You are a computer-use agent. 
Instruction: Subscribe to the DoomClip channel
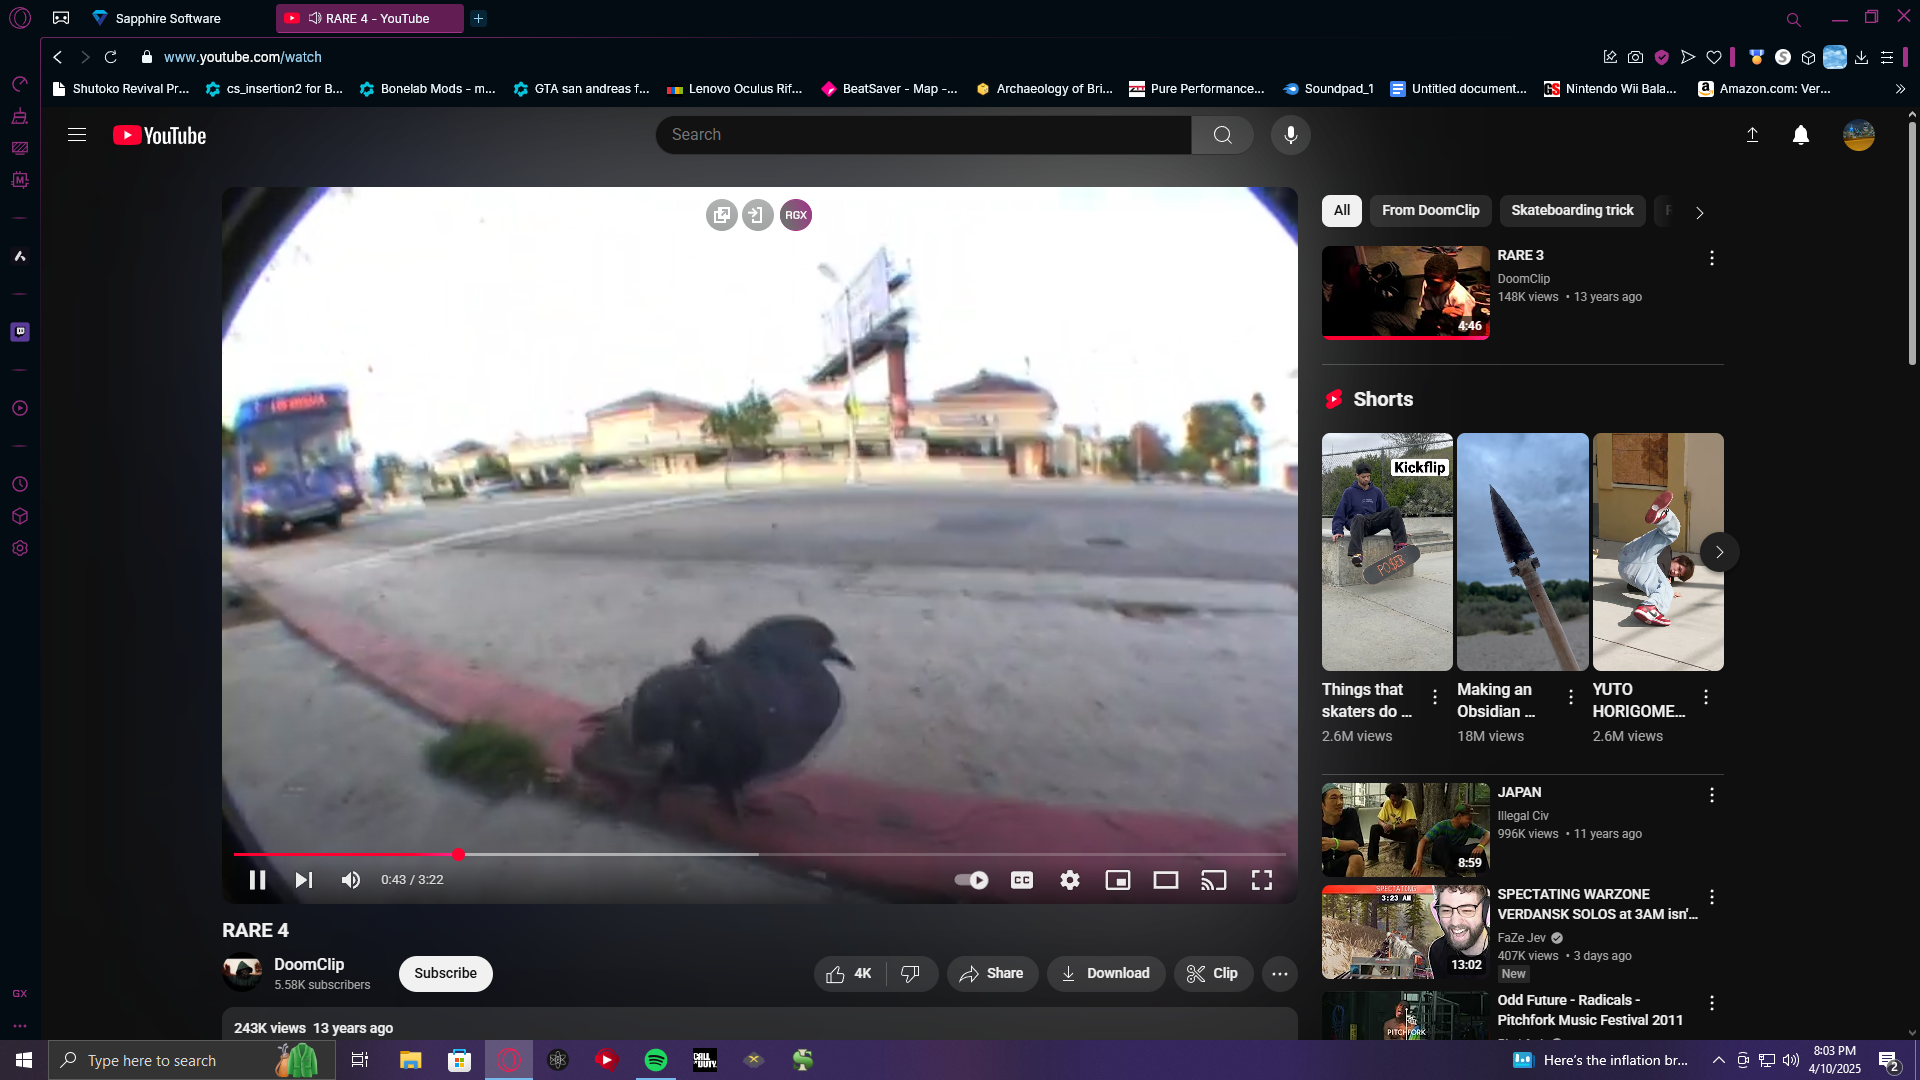(445, 973)
